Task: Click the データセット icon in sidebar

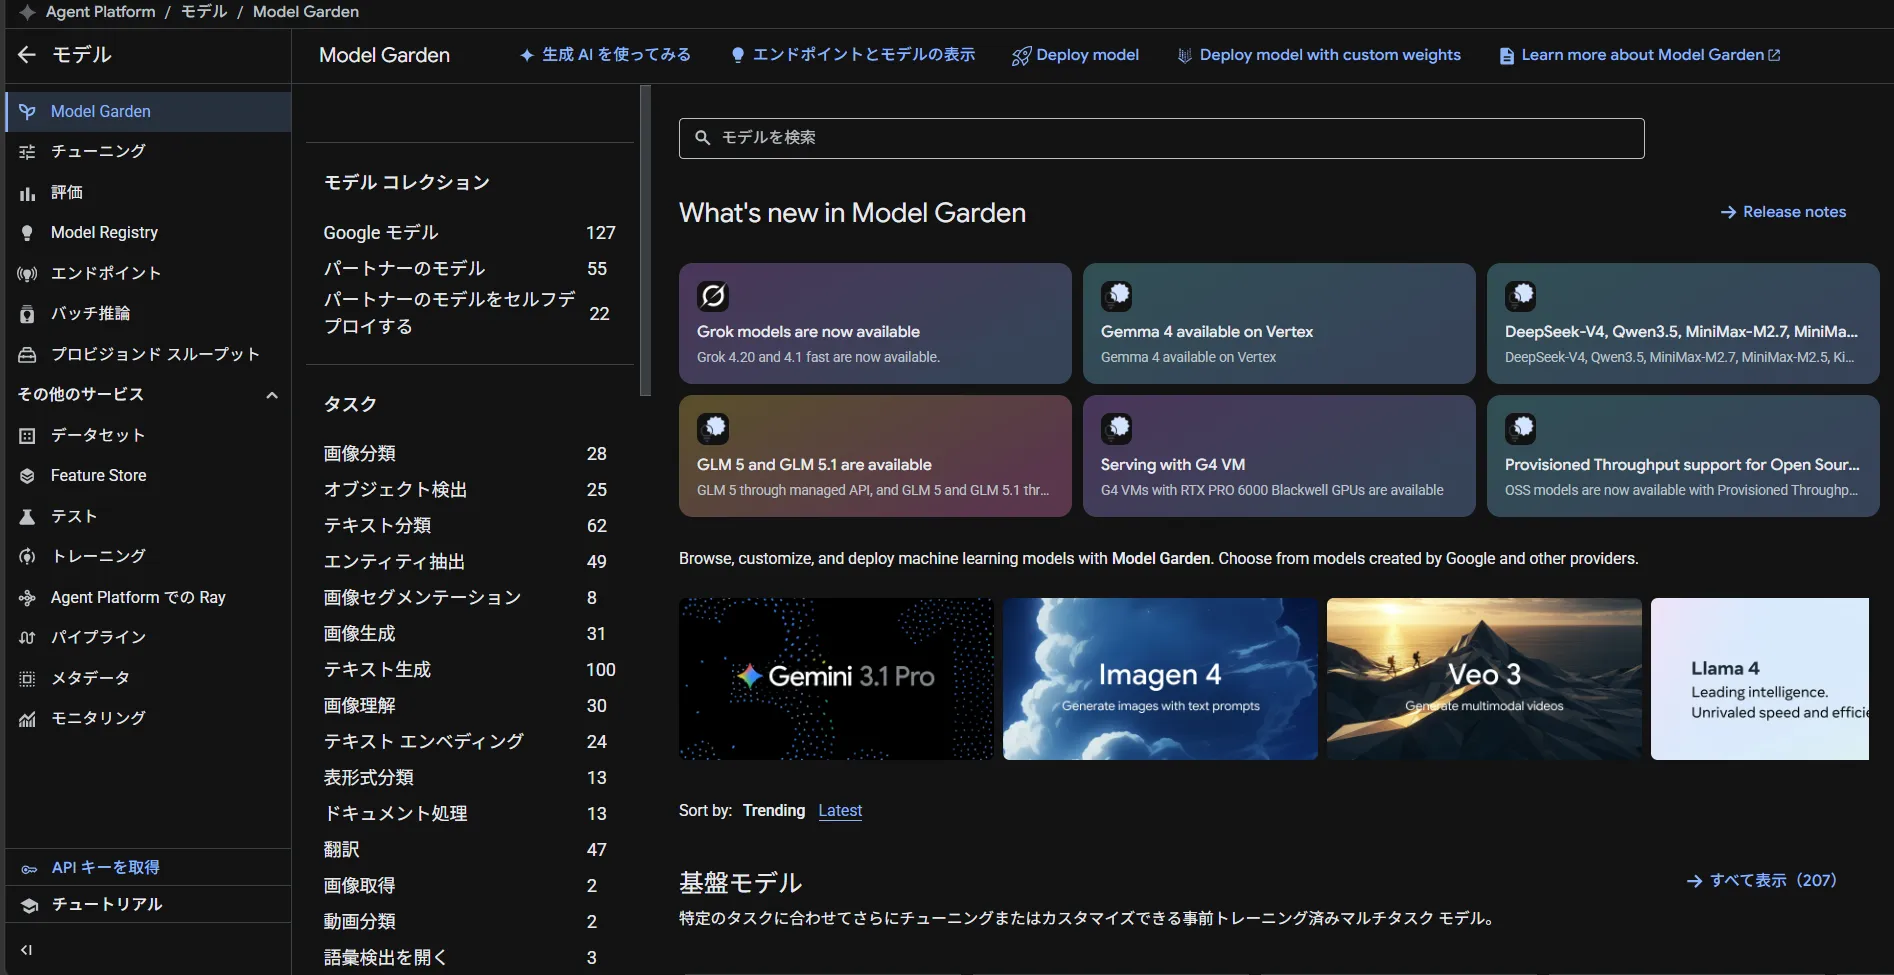Action: coord(27,436)
